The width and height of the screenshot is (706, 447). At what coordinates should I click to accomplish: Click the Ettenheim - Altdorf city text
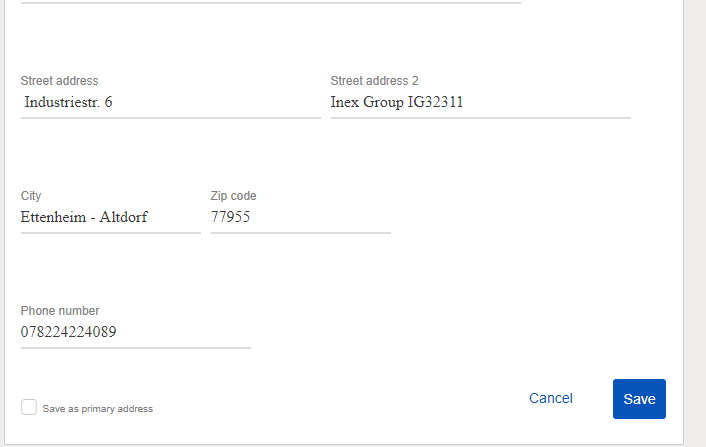(x=84, y=217)
